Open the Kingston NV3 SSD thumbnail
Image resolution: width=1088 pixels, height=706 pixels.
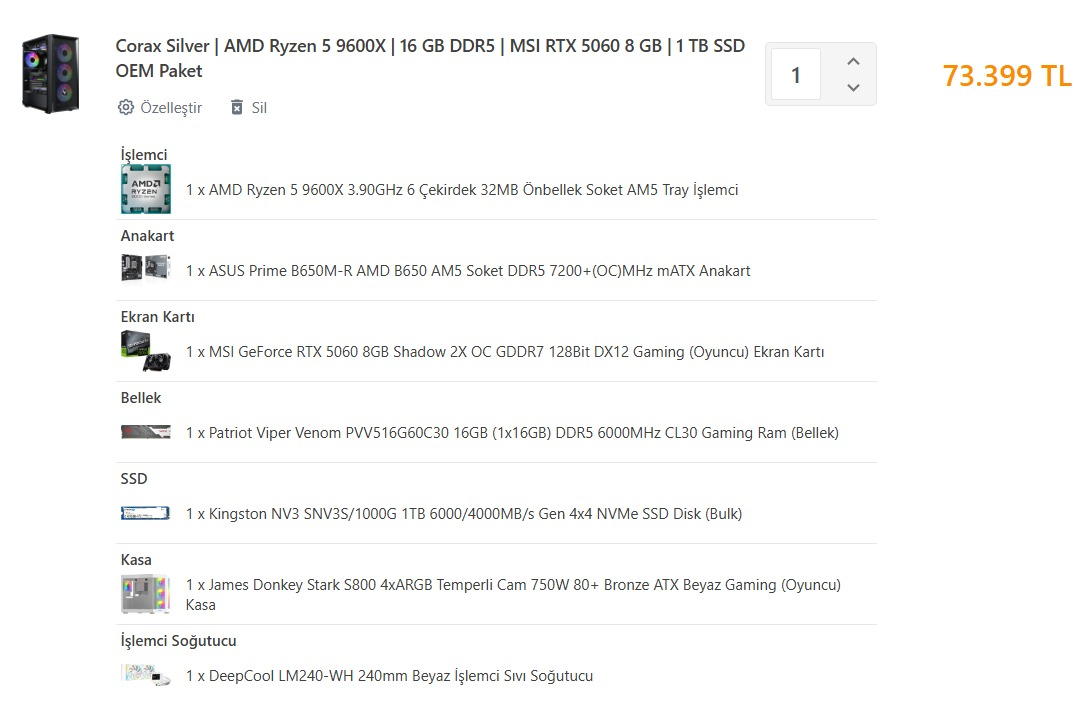tap(146, 513)
